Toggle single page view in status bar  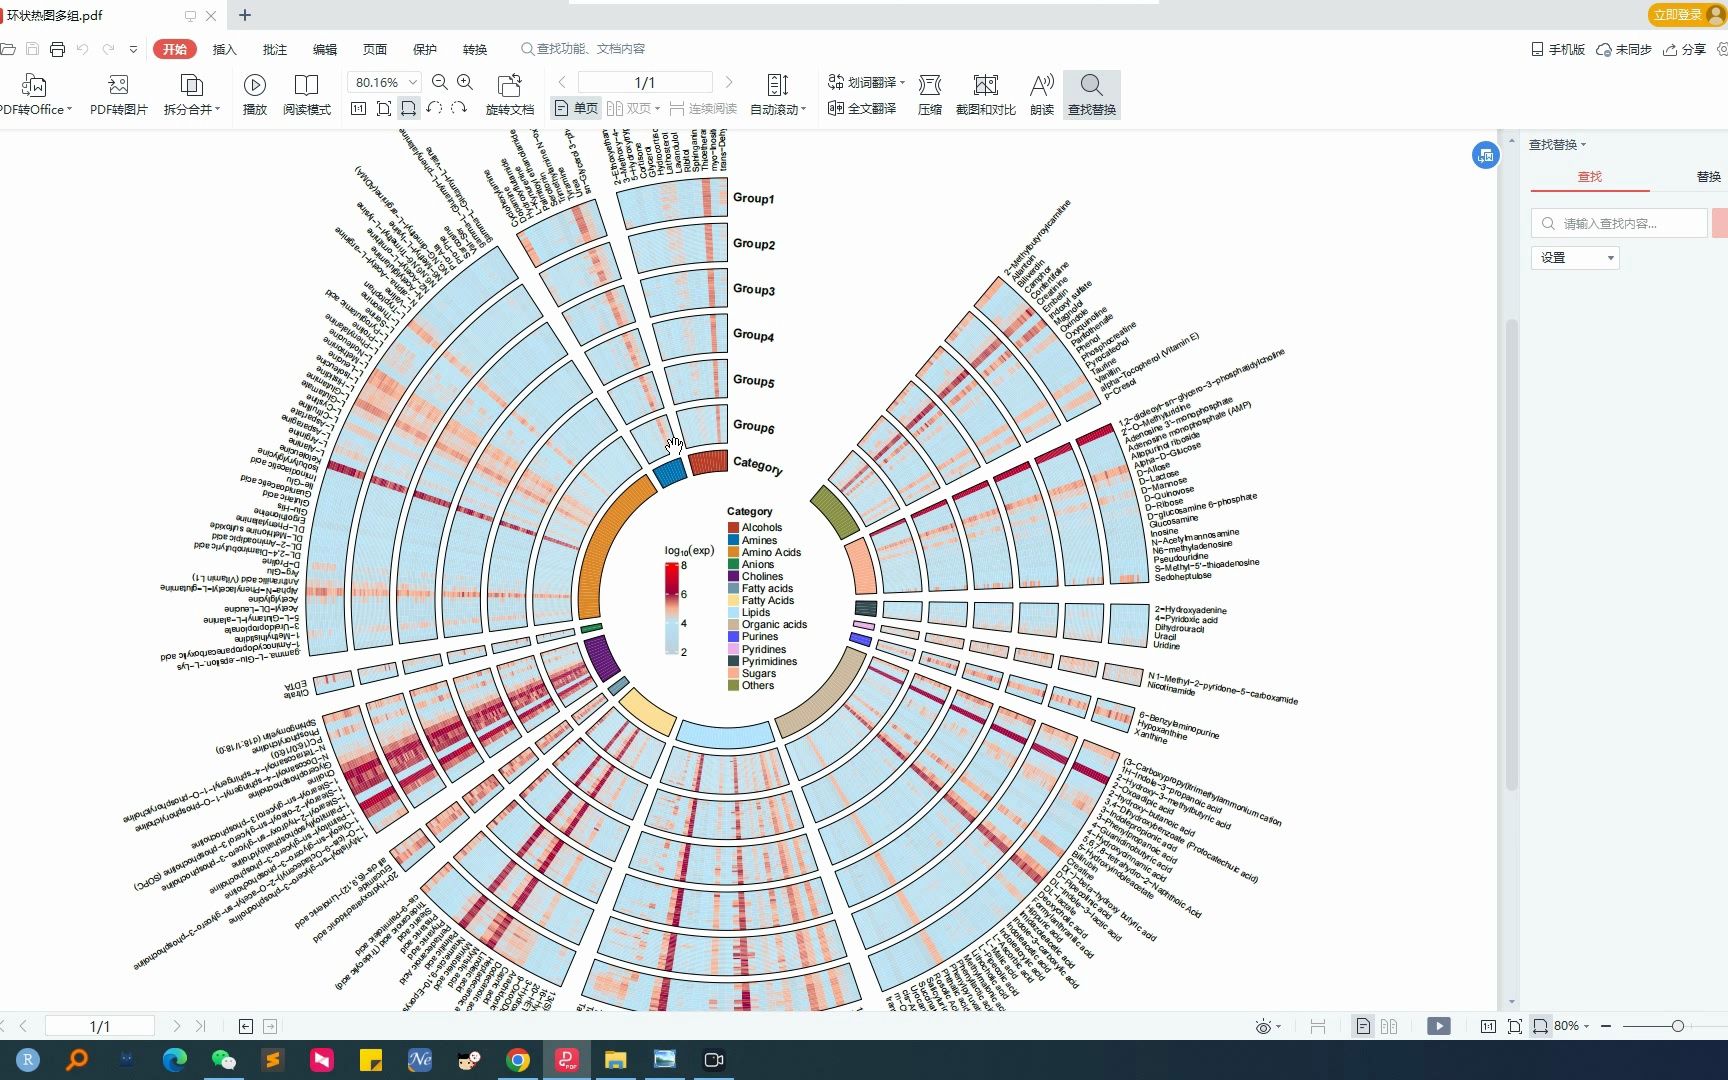(1363, 1026)
